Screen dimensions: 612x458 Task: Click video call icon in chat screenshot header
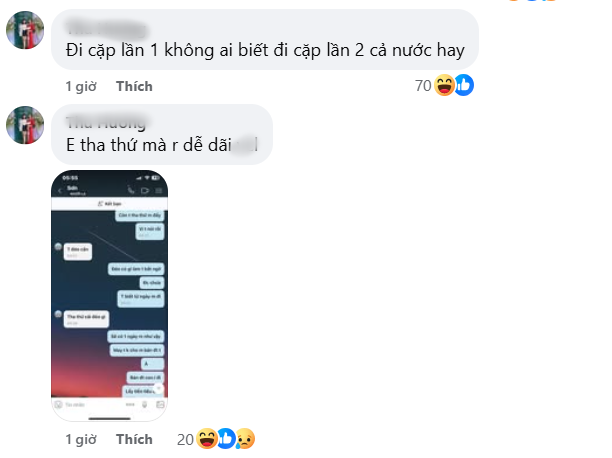(145, 191)
